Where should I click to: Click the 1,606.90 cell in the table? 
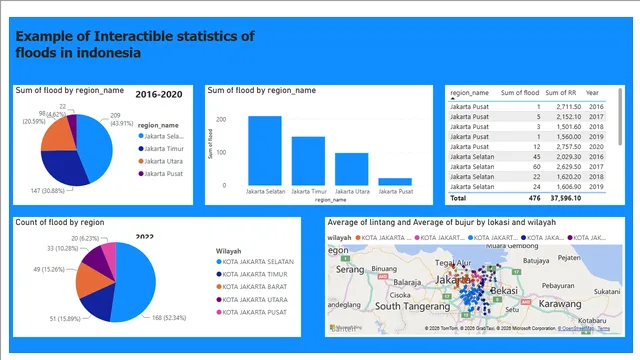(569, 187)
